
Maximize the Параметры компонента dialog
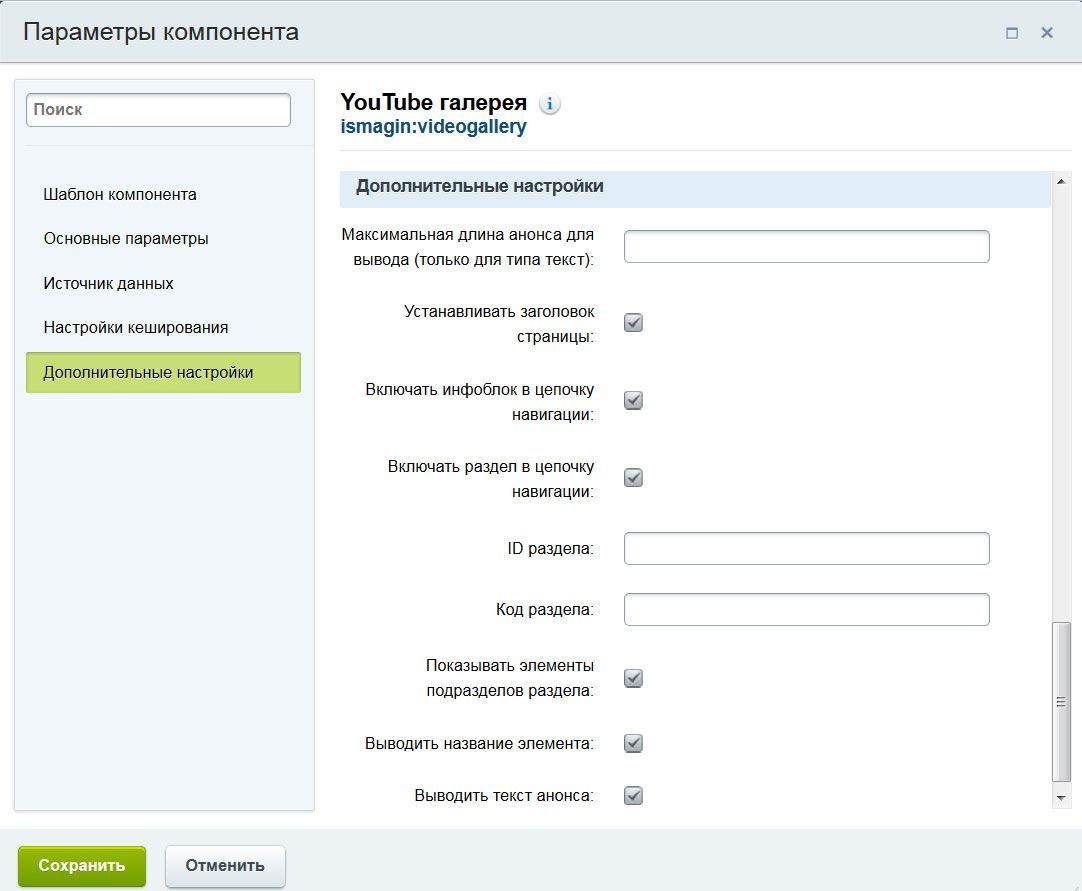[x=1012, y=32]
